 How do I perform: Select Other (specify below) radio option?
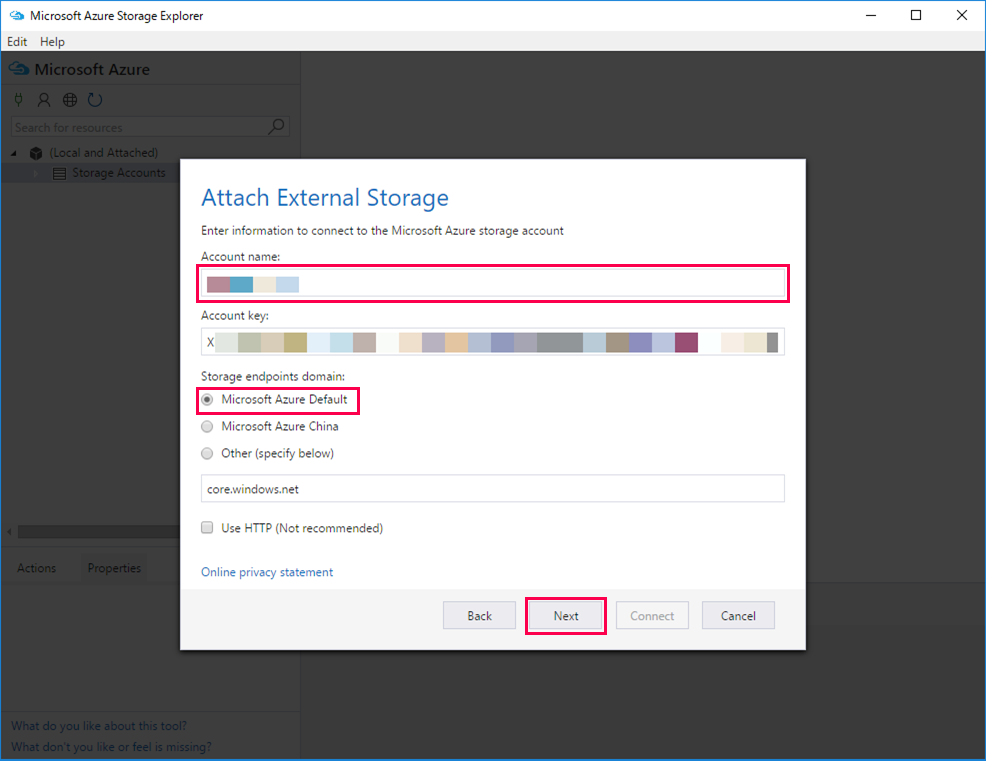pos(207,454)
